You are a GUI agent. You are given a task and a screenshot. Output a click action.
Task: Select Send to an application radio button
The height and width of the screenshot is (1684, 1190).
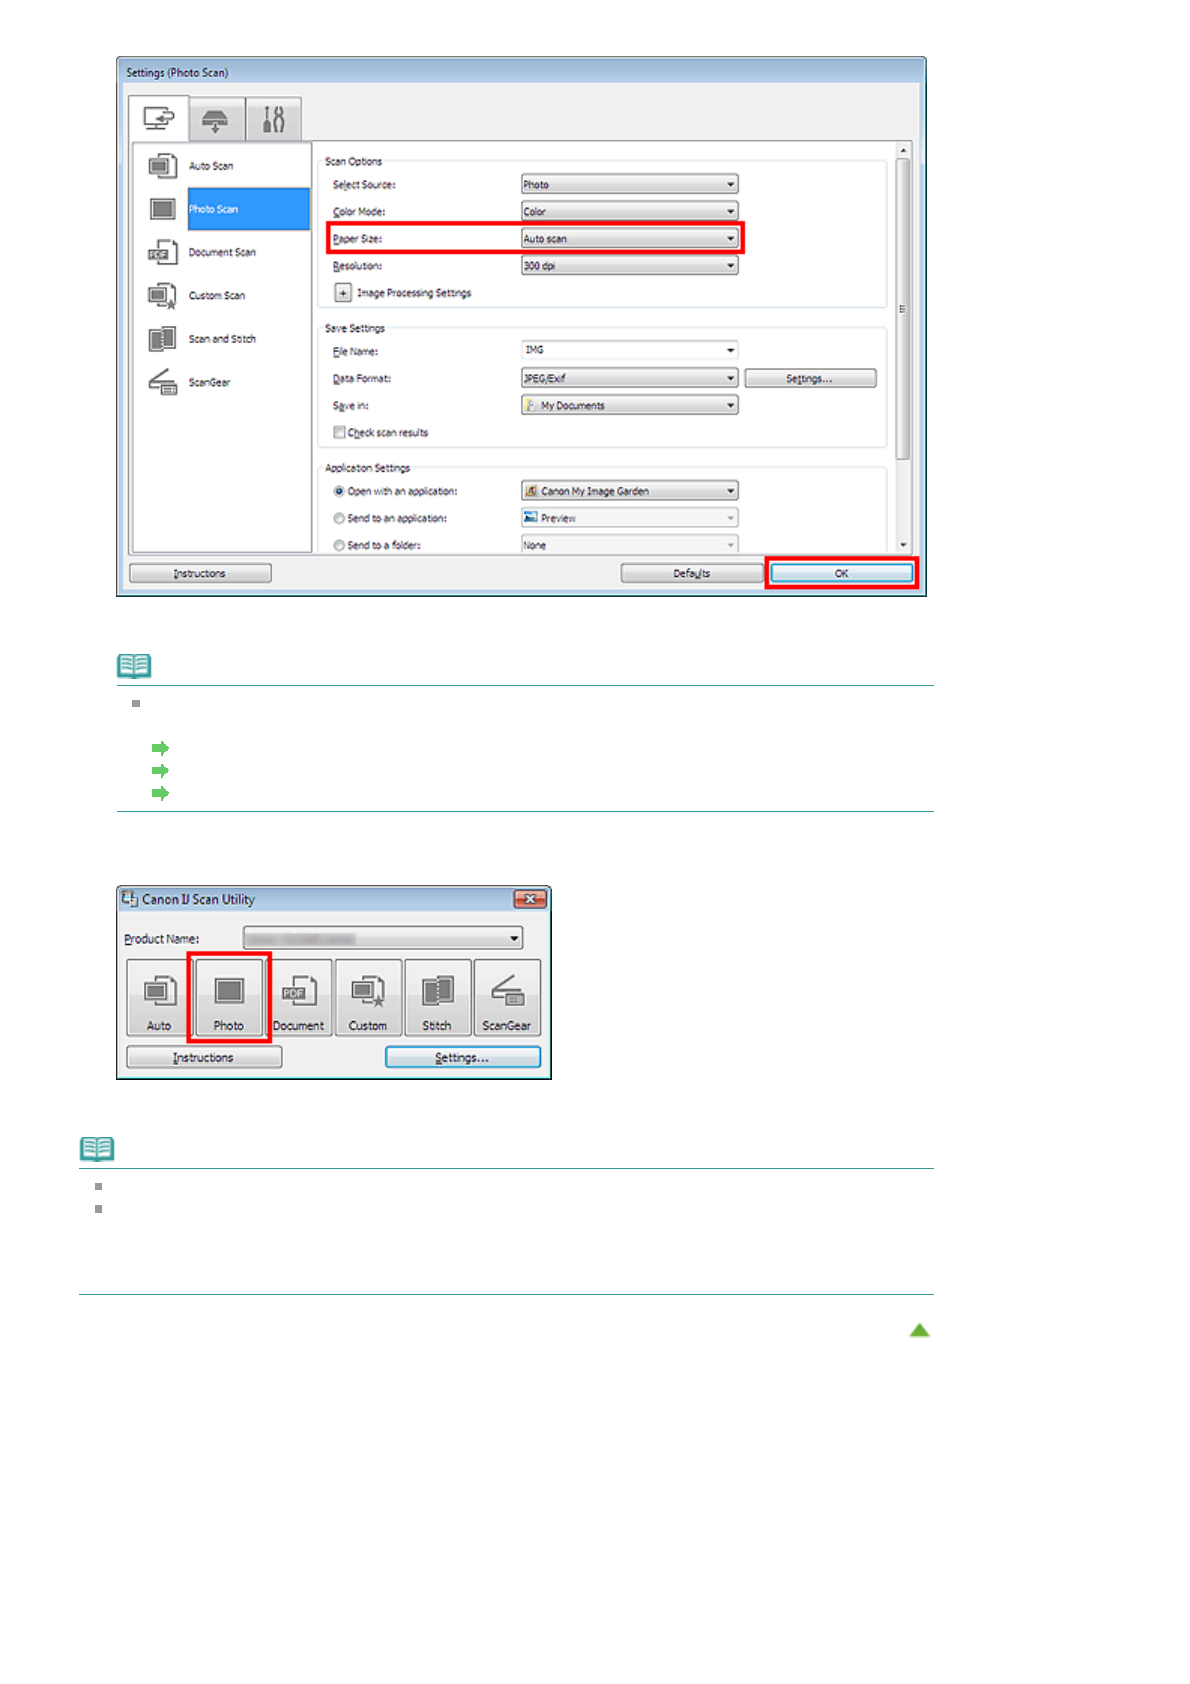pos(339,518)
